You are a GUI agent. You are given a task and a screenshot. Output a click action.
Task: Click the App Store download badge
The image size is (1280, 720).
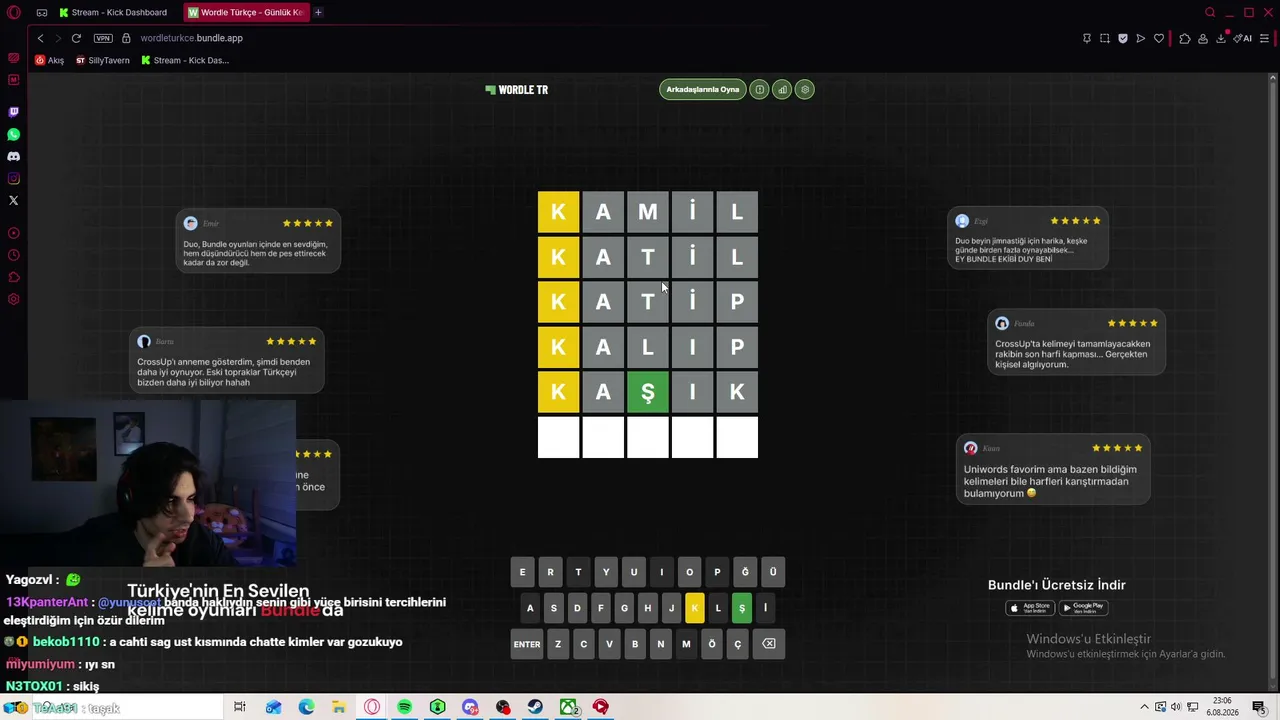coord(1029,607)
